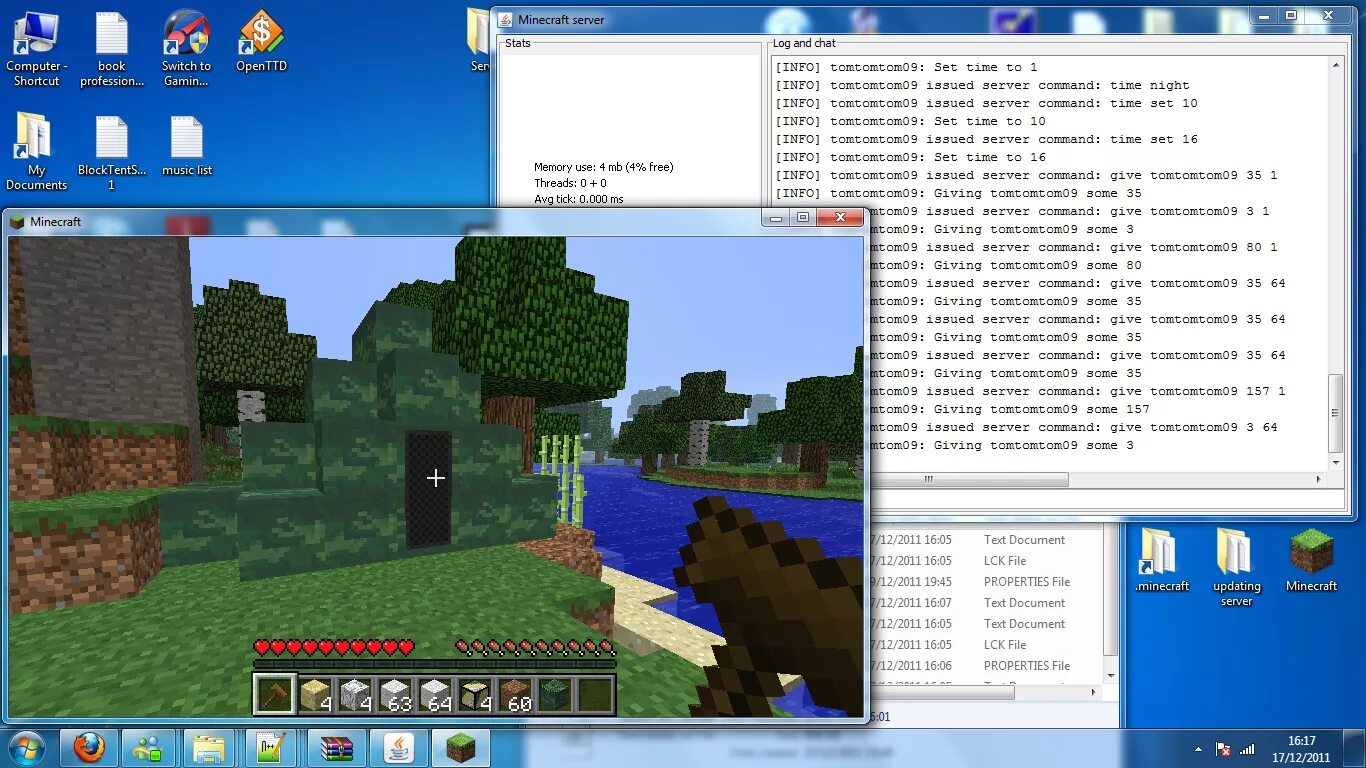Open the network signal tray icon
The image size is (1366, 768).
pos(1247,749)
